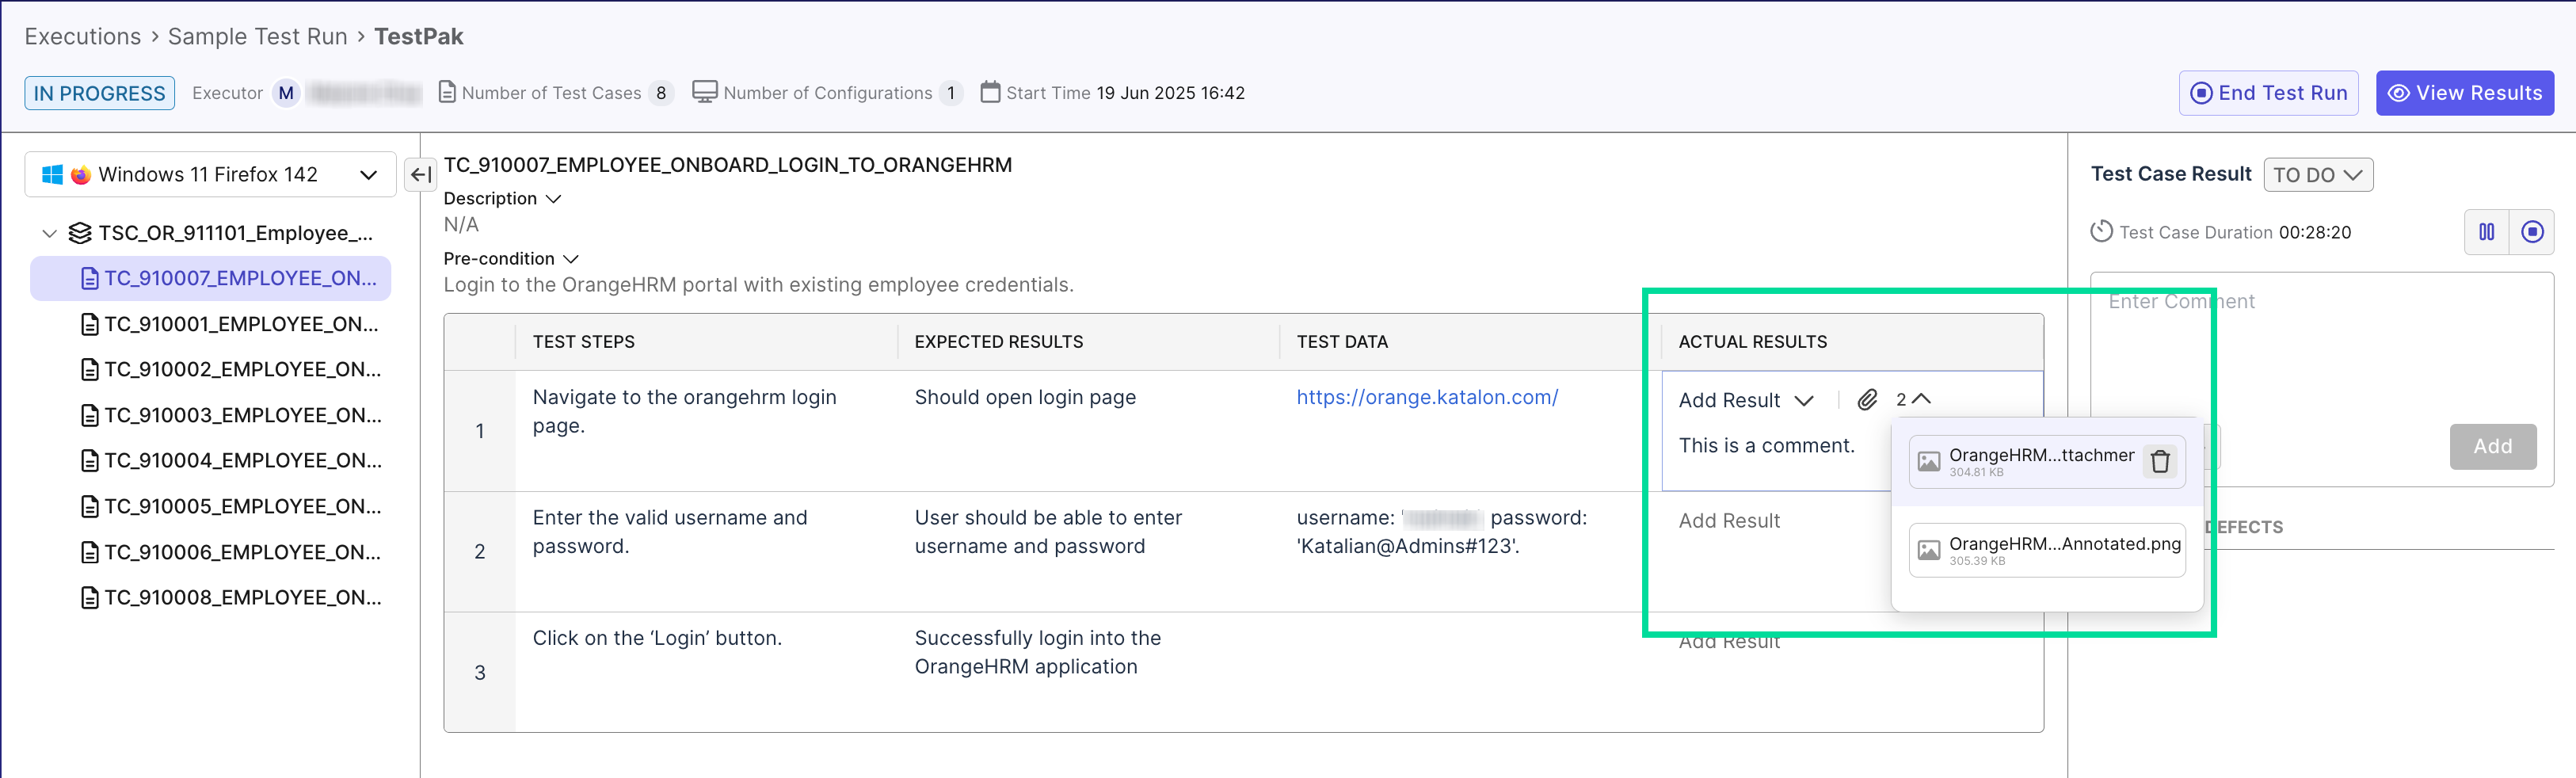Click the collapse sidebar arrow icon
The image size is (2576, 778).
pyautogui.click(x=421, y=175)
